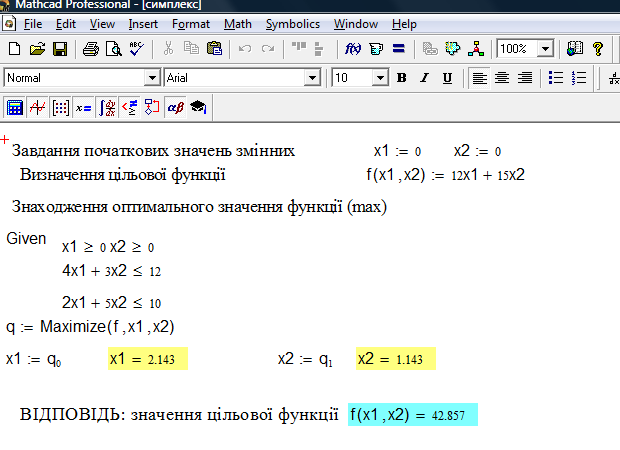Click constraint 2x1 + 5x2 ≤ 10
This screenshot has width=620, height=450.
tap(111, 303)
